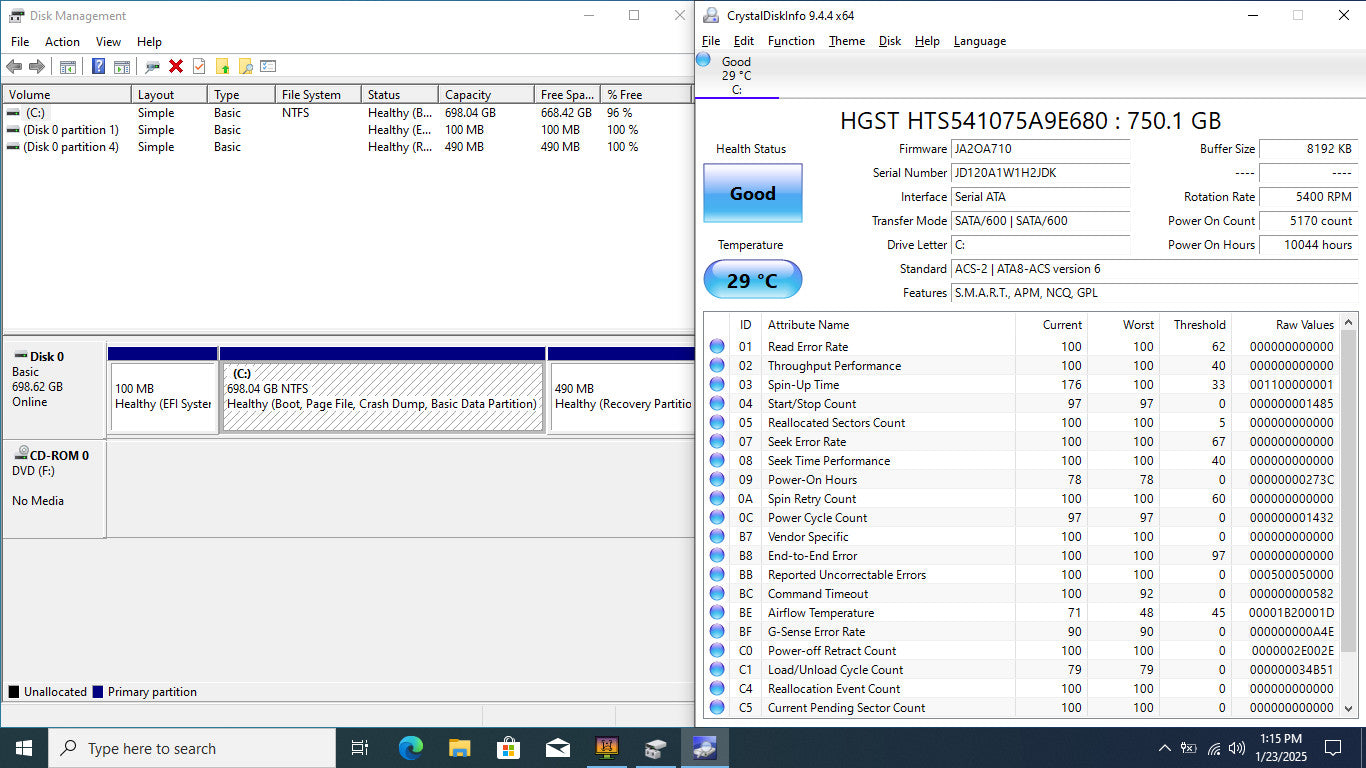Open the Function menu in CrystalDiskInfo
1366x768 pixels.
pos(791,41)
